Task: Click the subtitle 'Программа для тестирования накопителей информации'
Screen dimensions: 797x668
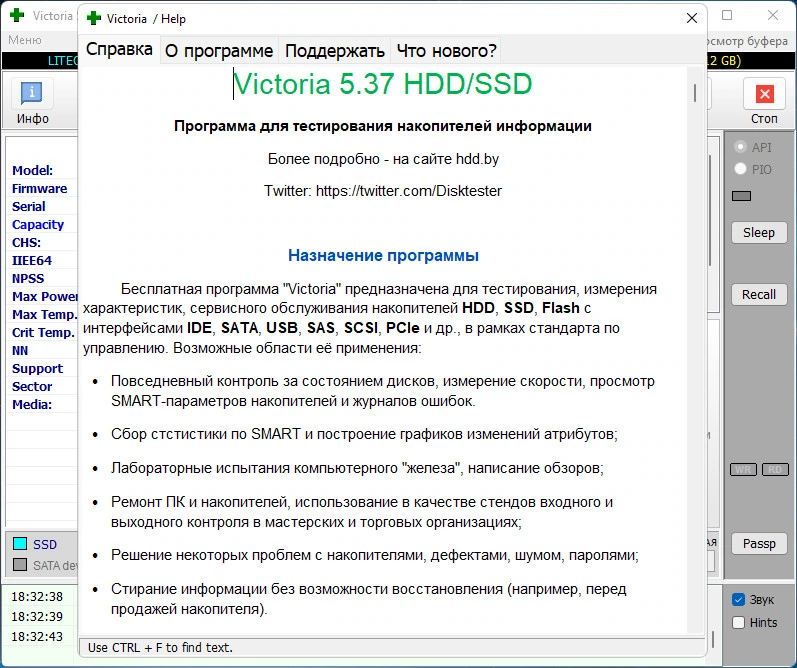Action: 383,126
